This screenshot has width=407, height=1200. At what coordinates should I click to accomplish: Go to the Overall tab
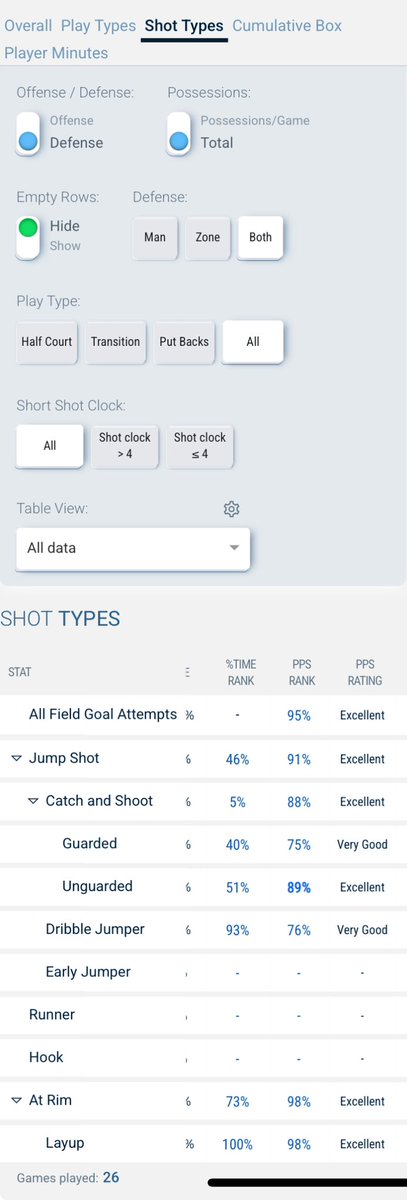tap(28, 25)
